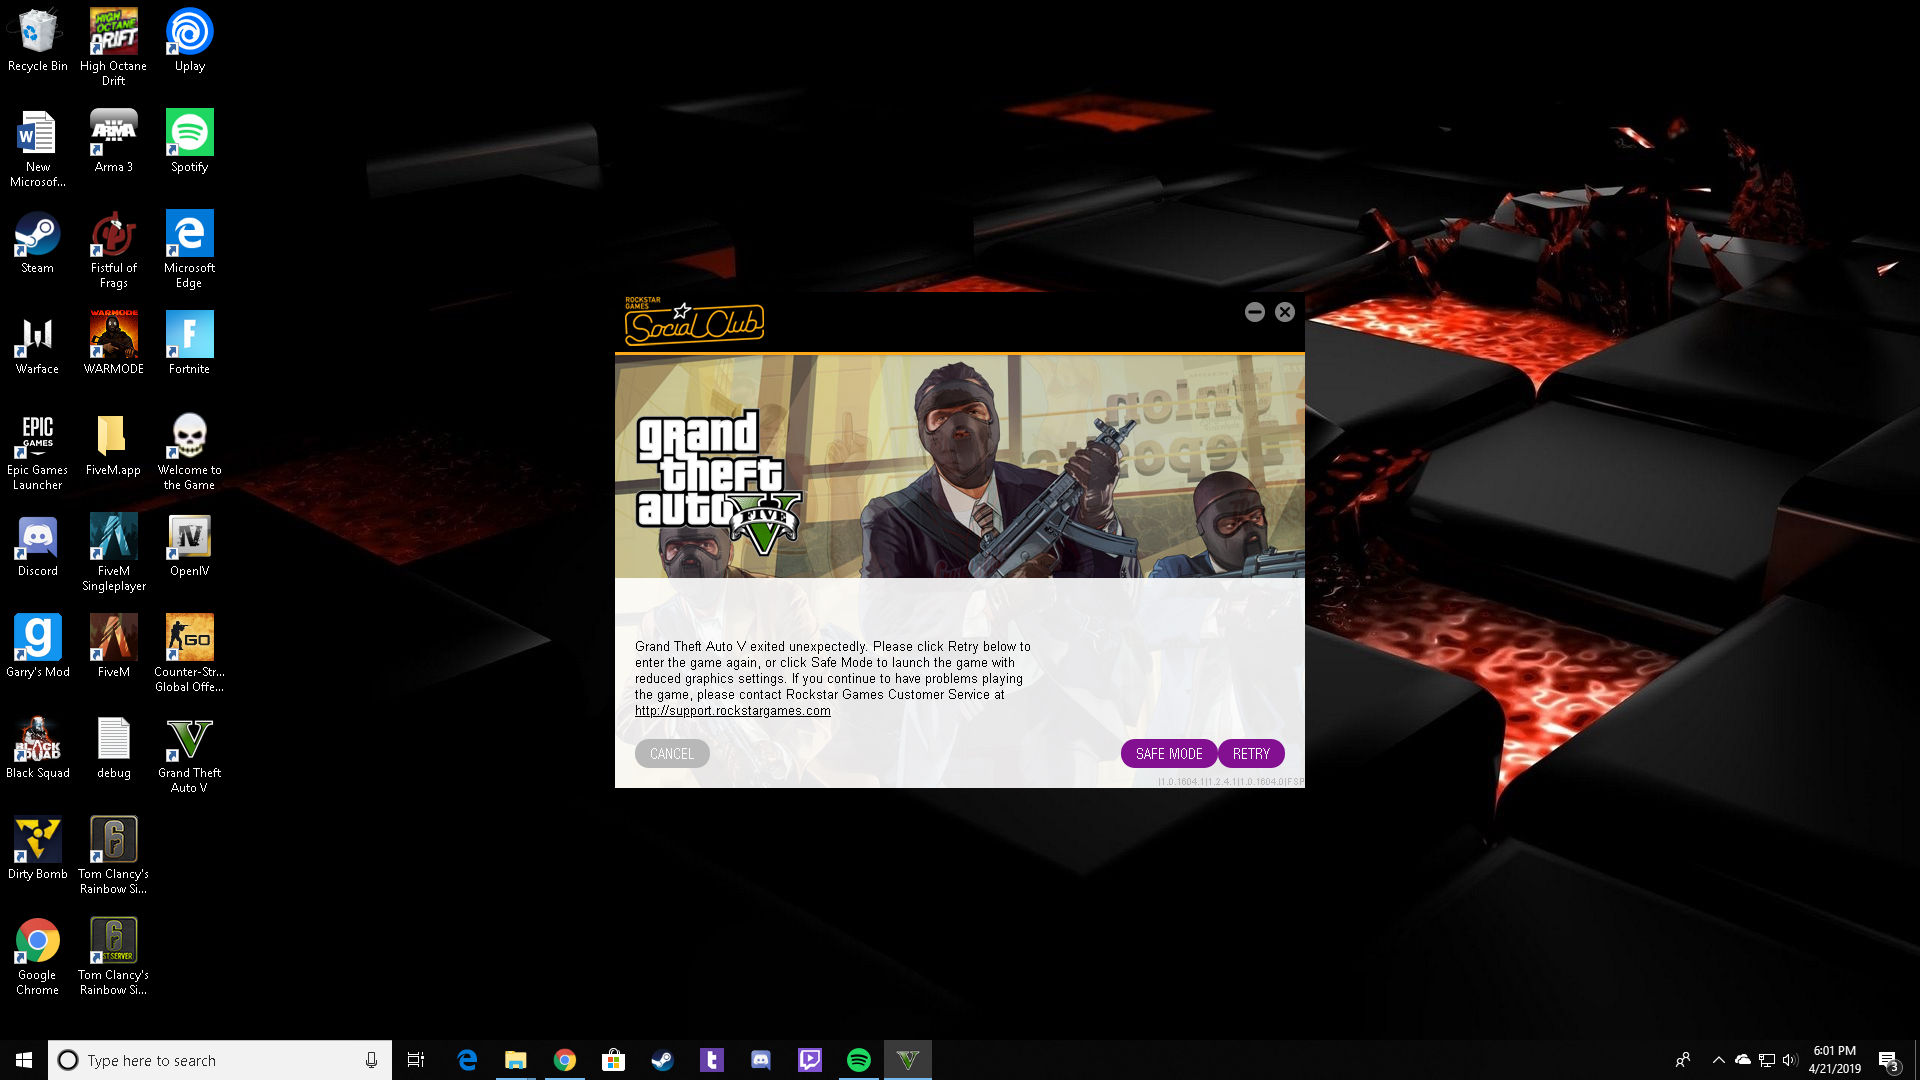Open the Action Center notifications
The height and width of the screenshot is (1080, 1920).
pyautogui.click(x=1888, y=1060)
